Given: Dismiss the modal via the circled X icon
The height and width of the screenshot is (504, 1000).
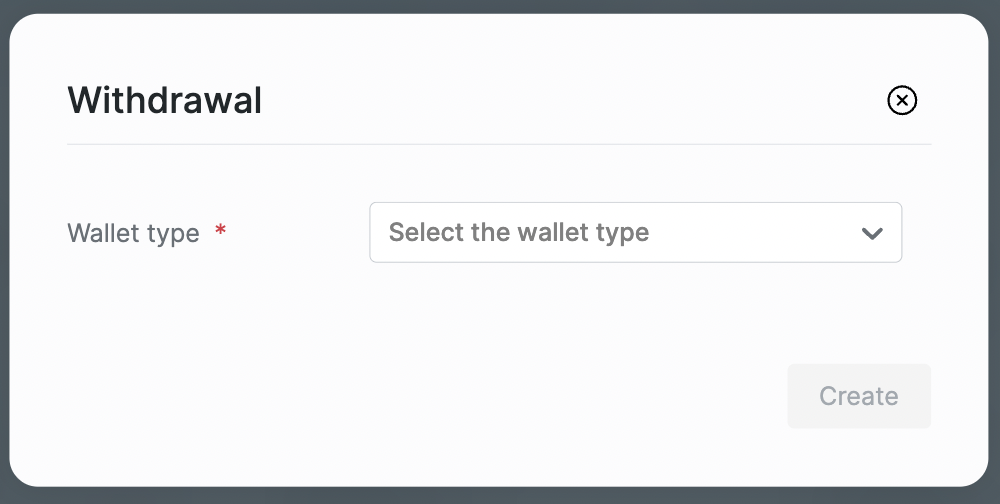Looking at the screenshot, I should tap(902, 100).
